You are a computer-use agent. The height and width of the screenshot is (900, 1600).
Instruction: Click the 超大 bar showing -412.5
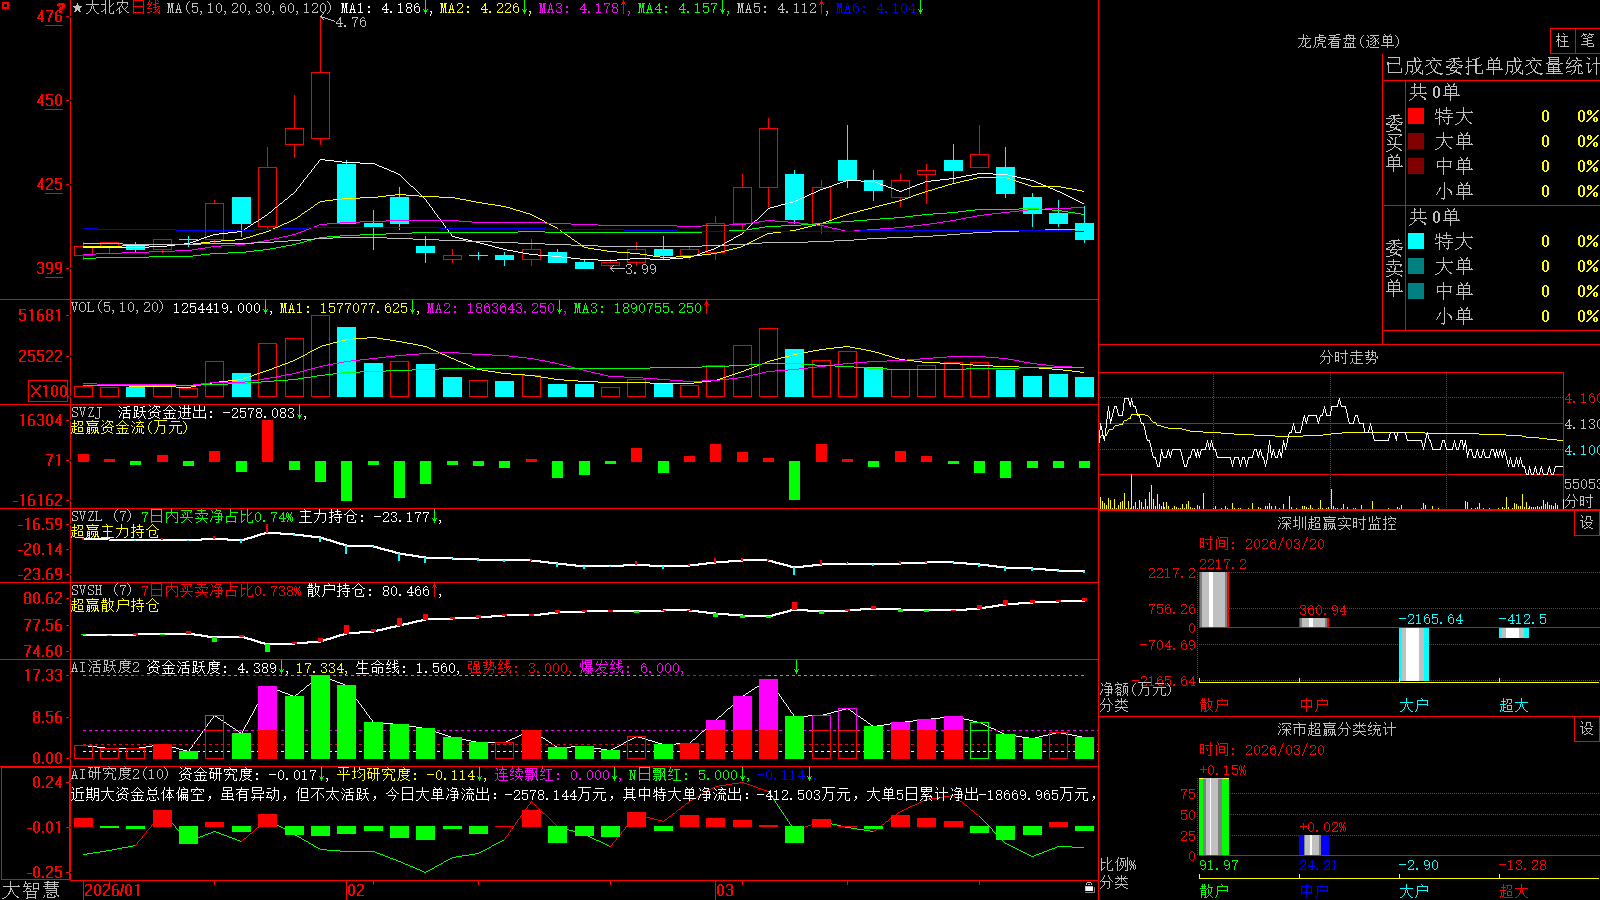tap(1513, 632)
